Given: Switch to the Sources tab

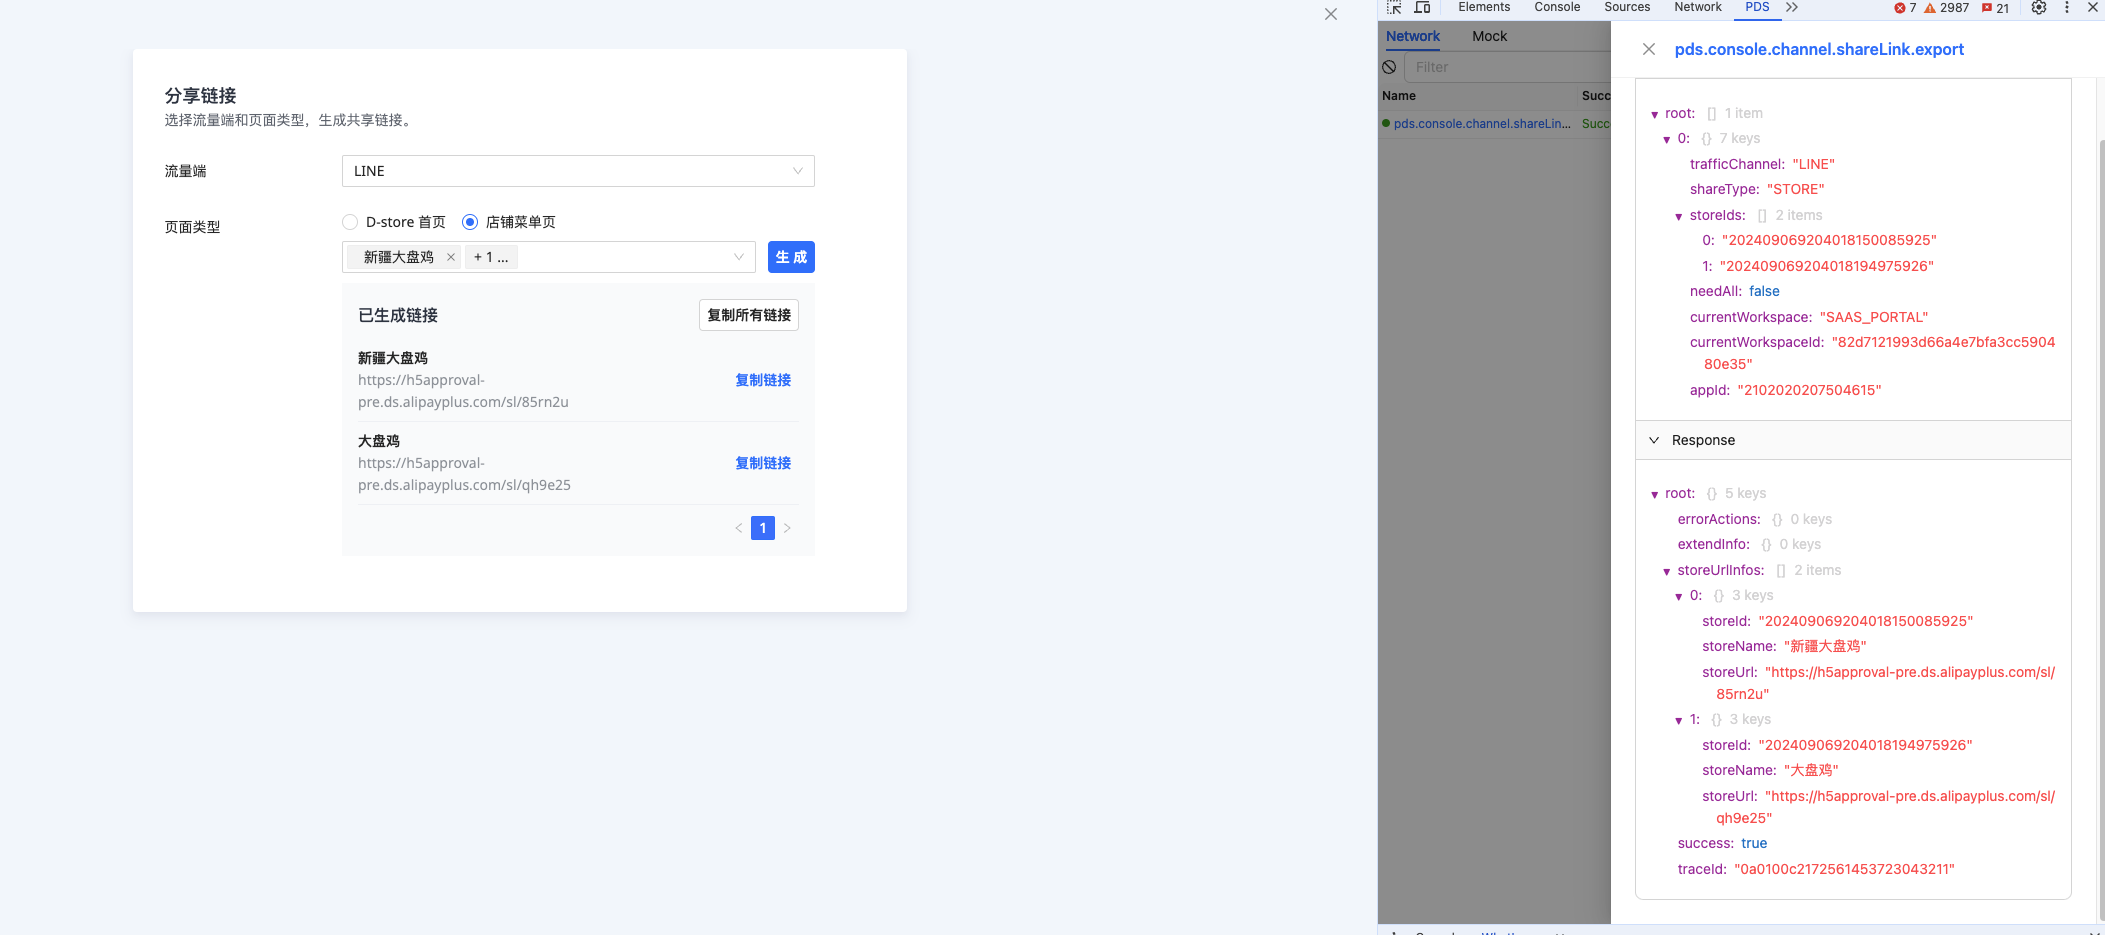Looking at the screenshot, I should click(1627, 7).
